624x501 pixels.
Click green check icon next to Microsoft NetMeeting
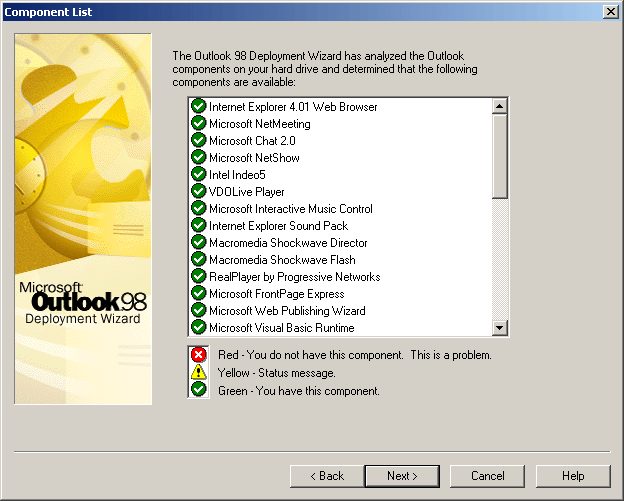[198, 123]
